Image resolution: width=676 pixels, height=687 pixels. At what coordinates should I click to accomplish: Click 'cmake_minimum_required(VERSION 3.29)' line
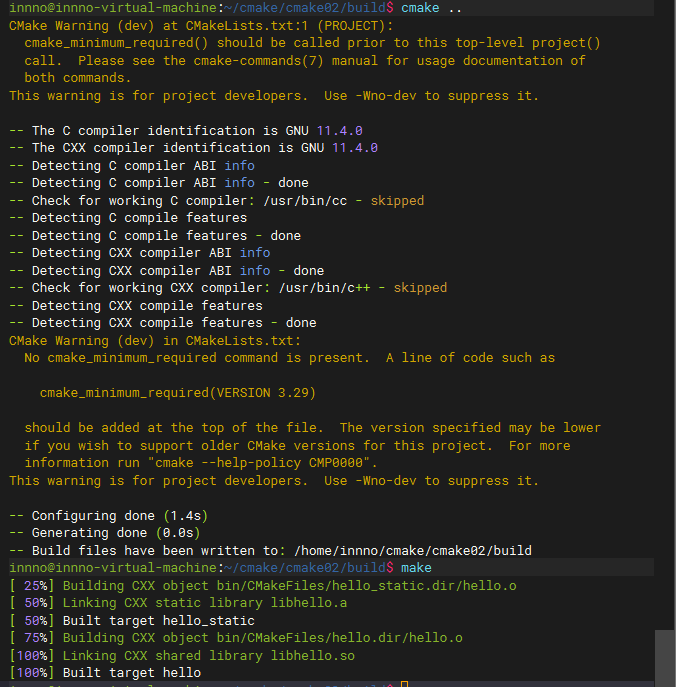coord(177,393)
